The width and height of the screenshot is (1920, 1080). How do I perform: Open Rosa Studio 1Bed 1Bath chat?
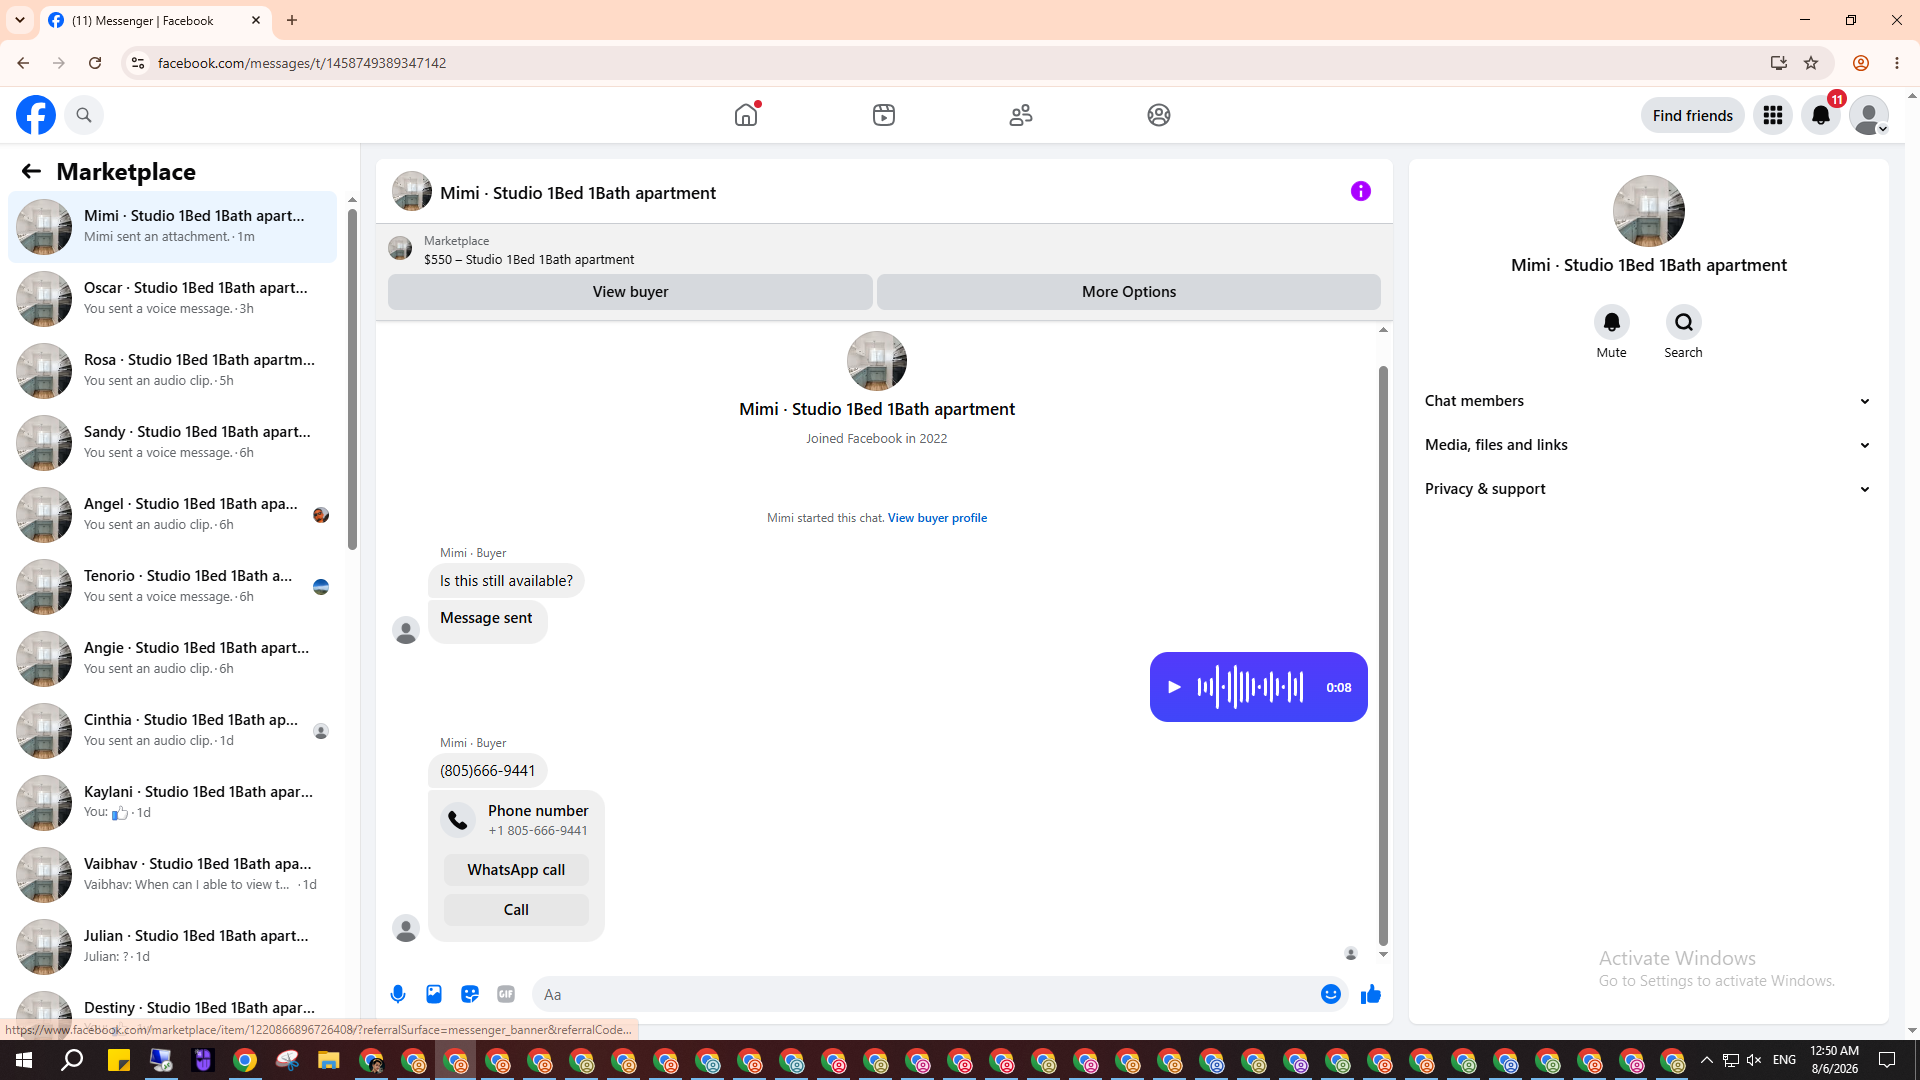[173, 370]
